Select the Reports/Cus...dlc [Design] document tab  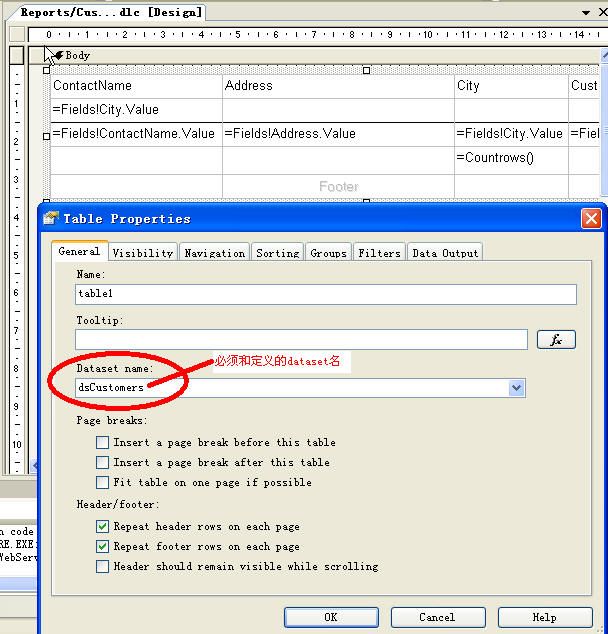point(112,12)
